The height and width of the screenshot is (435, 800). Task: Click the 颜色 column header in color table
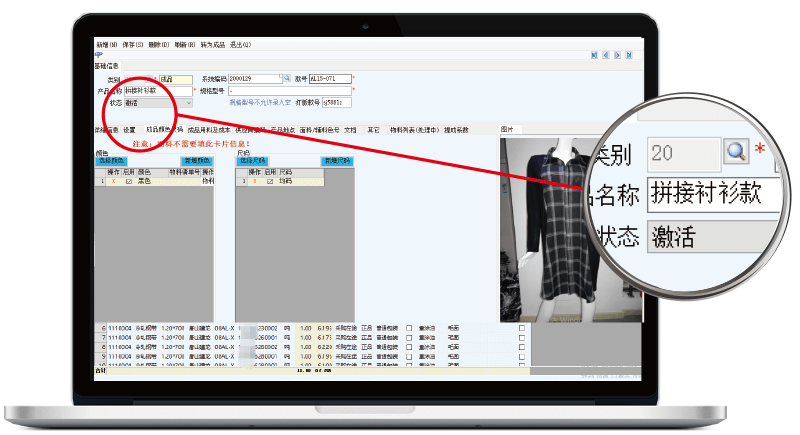152,172
